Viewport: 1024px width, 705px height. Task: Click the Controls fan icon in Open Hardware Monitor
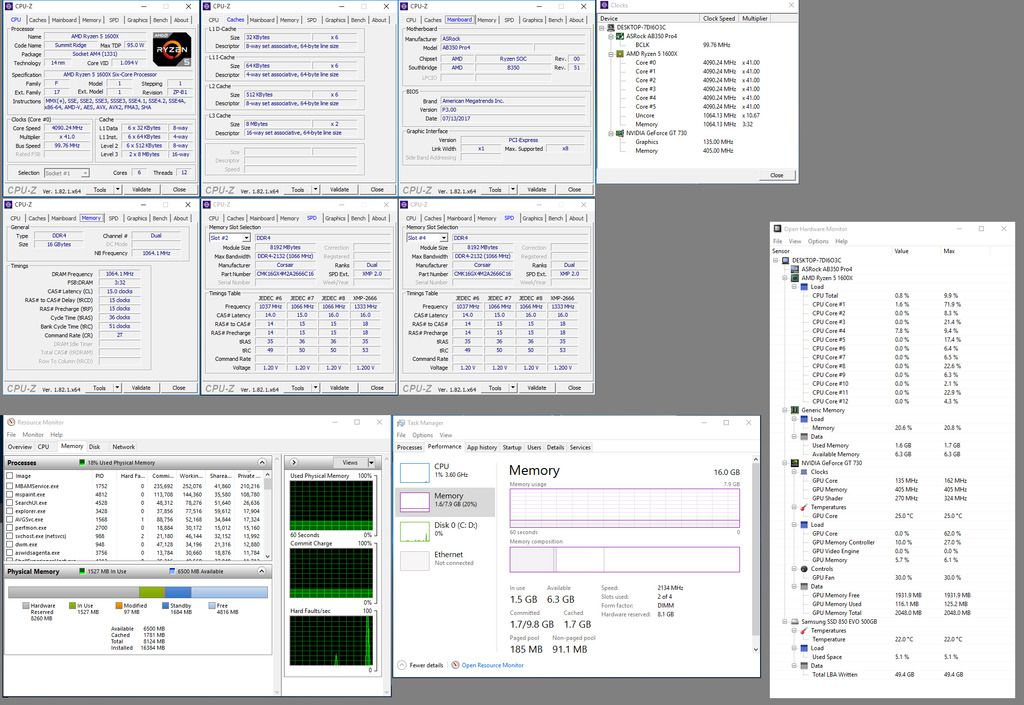click(804, 569)
